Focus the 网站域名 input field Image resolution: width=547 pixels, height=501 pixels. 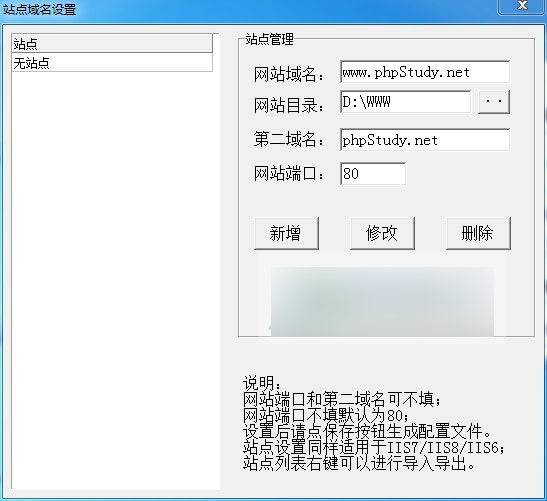coord(425,72)
